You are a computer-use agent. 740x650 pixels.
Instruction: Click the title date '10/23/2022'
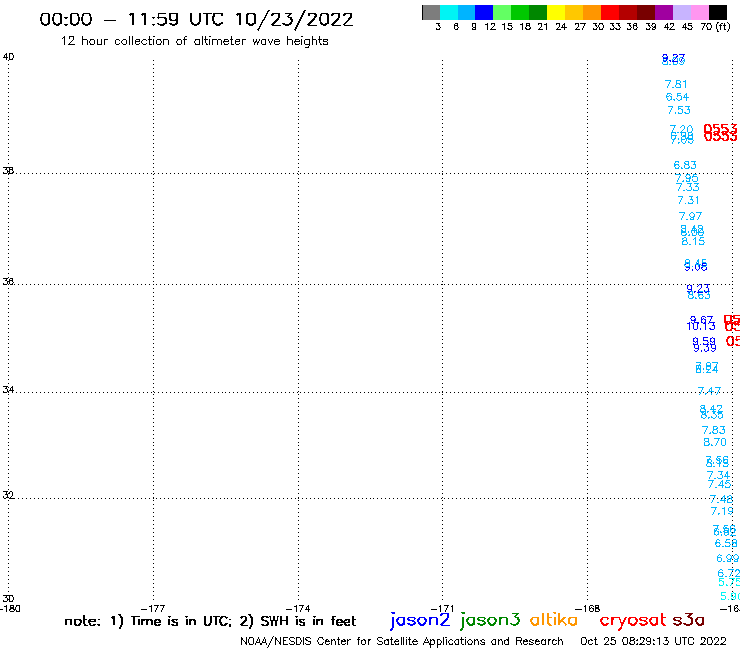pyautogui.click(x=294, y=19)
